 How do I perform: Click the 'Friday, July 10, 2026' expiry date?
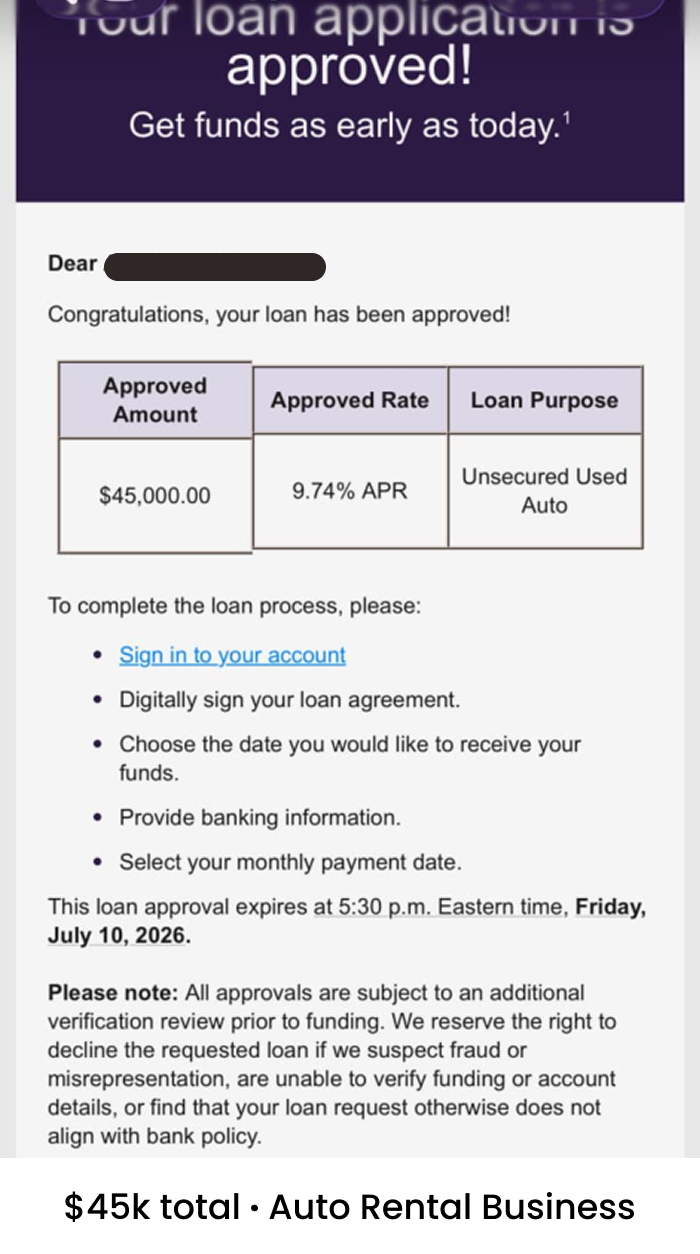point(347,922)
